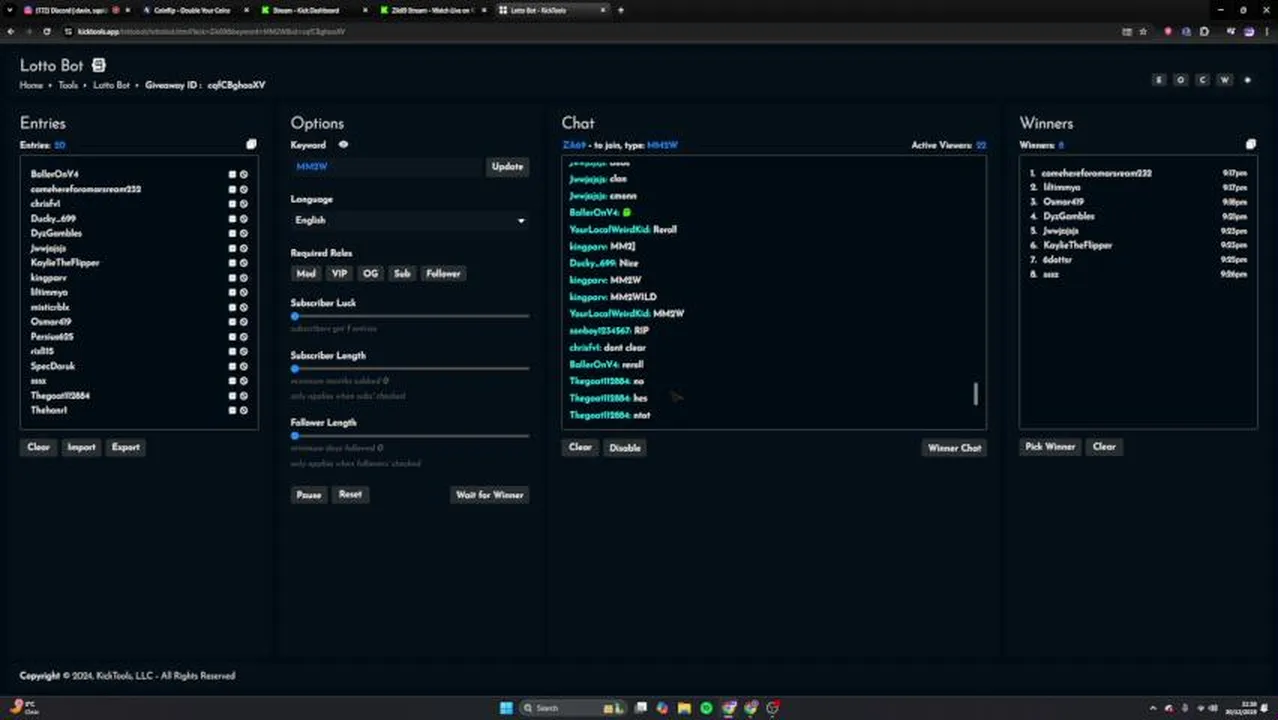Click the square icon next to Jwwjajsjs
1278x720 pixels.
(232, 248)
